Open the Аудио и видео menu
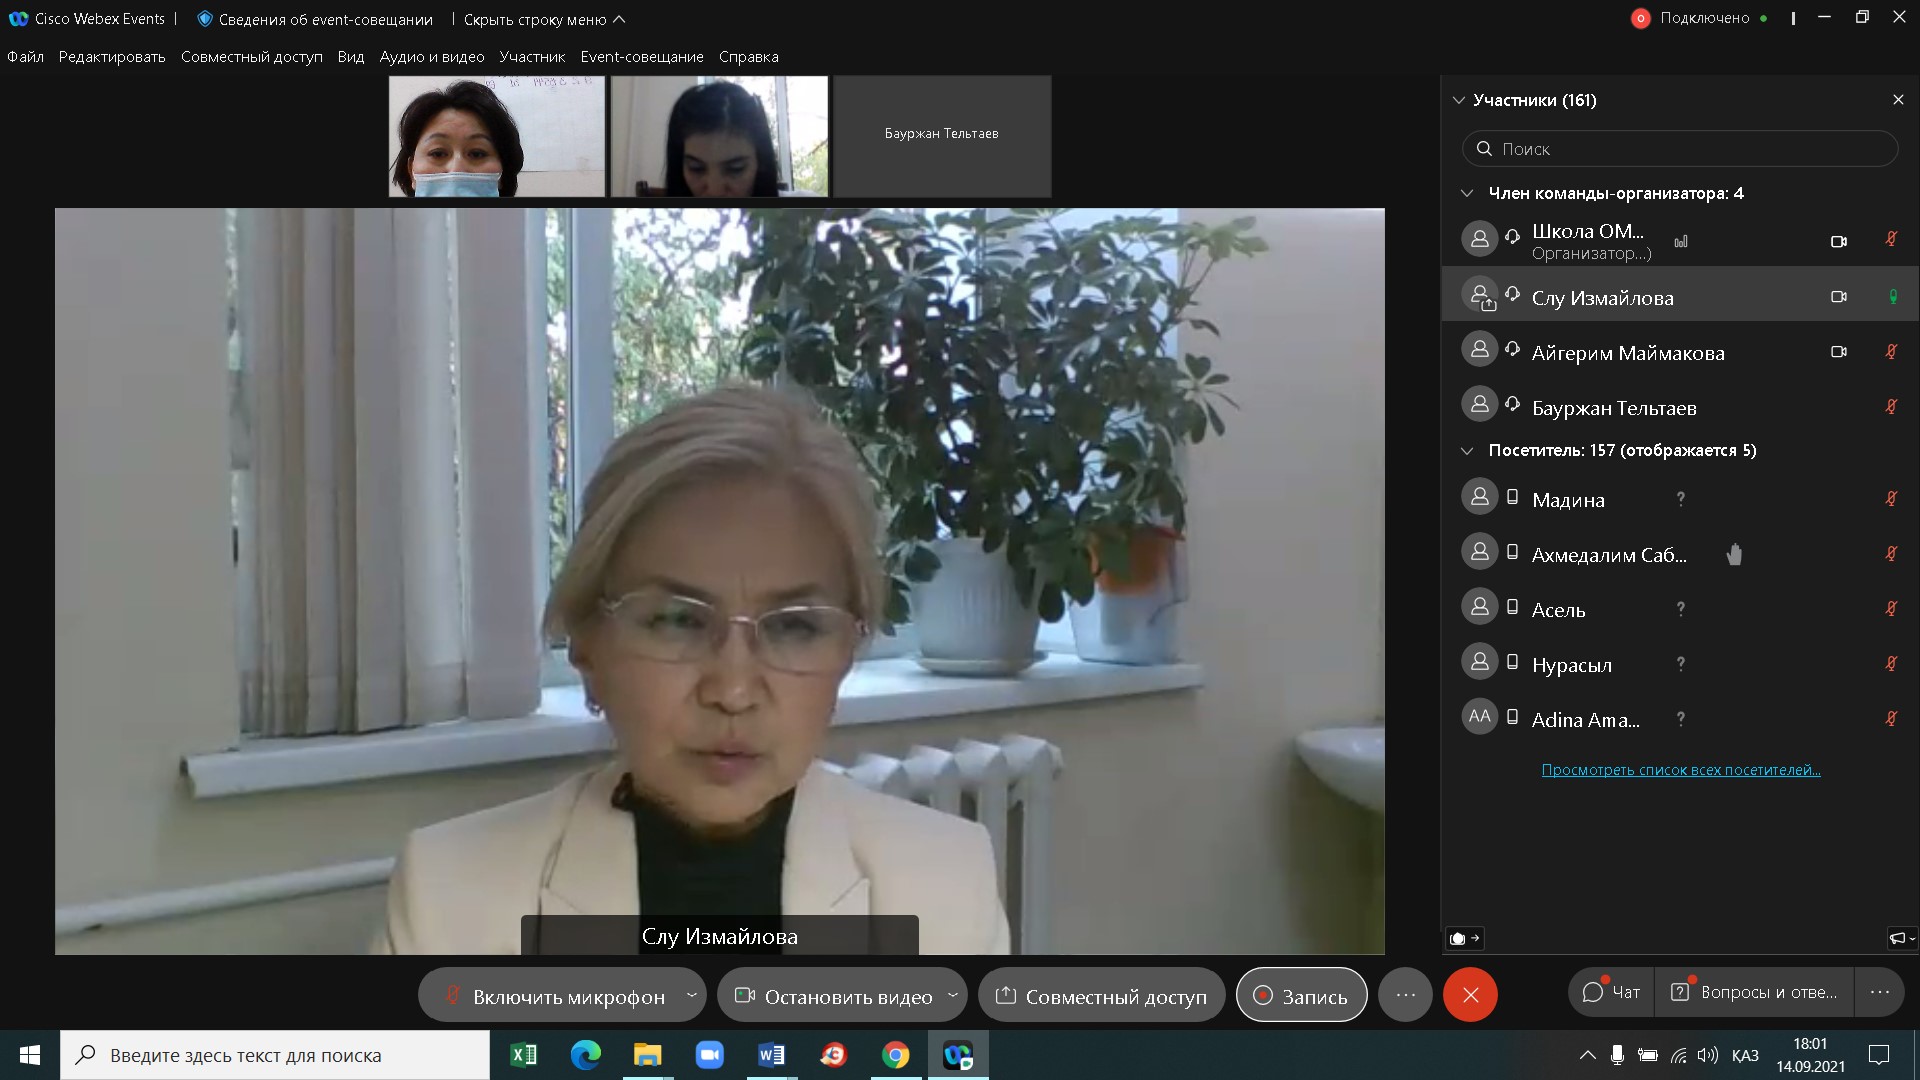This screenshot has width=1920, height=1080. 431,57
